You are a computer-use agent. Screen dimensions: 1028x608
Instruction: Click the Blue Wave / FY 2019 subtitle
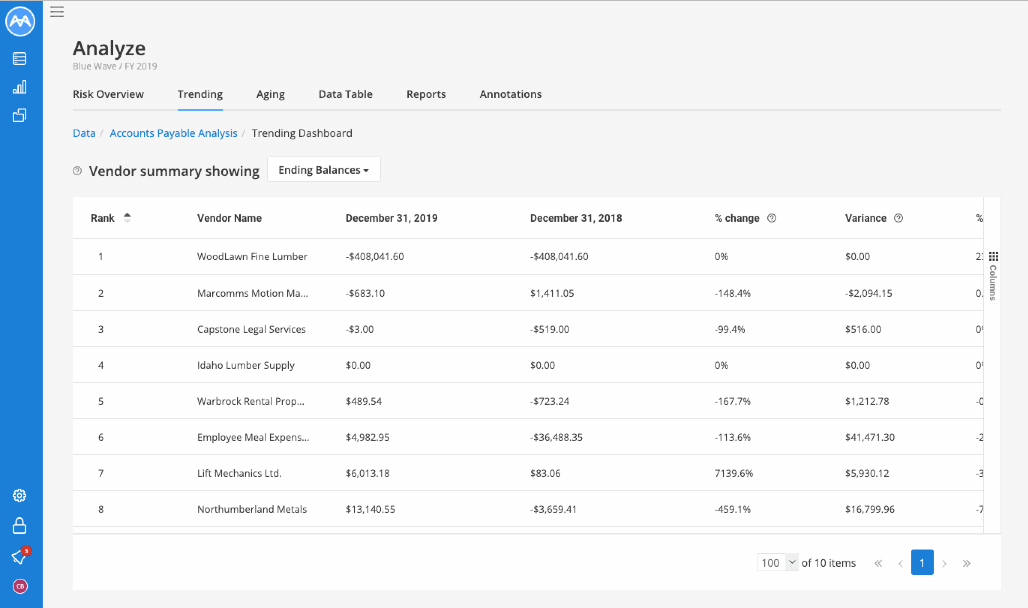coord(115,66)
